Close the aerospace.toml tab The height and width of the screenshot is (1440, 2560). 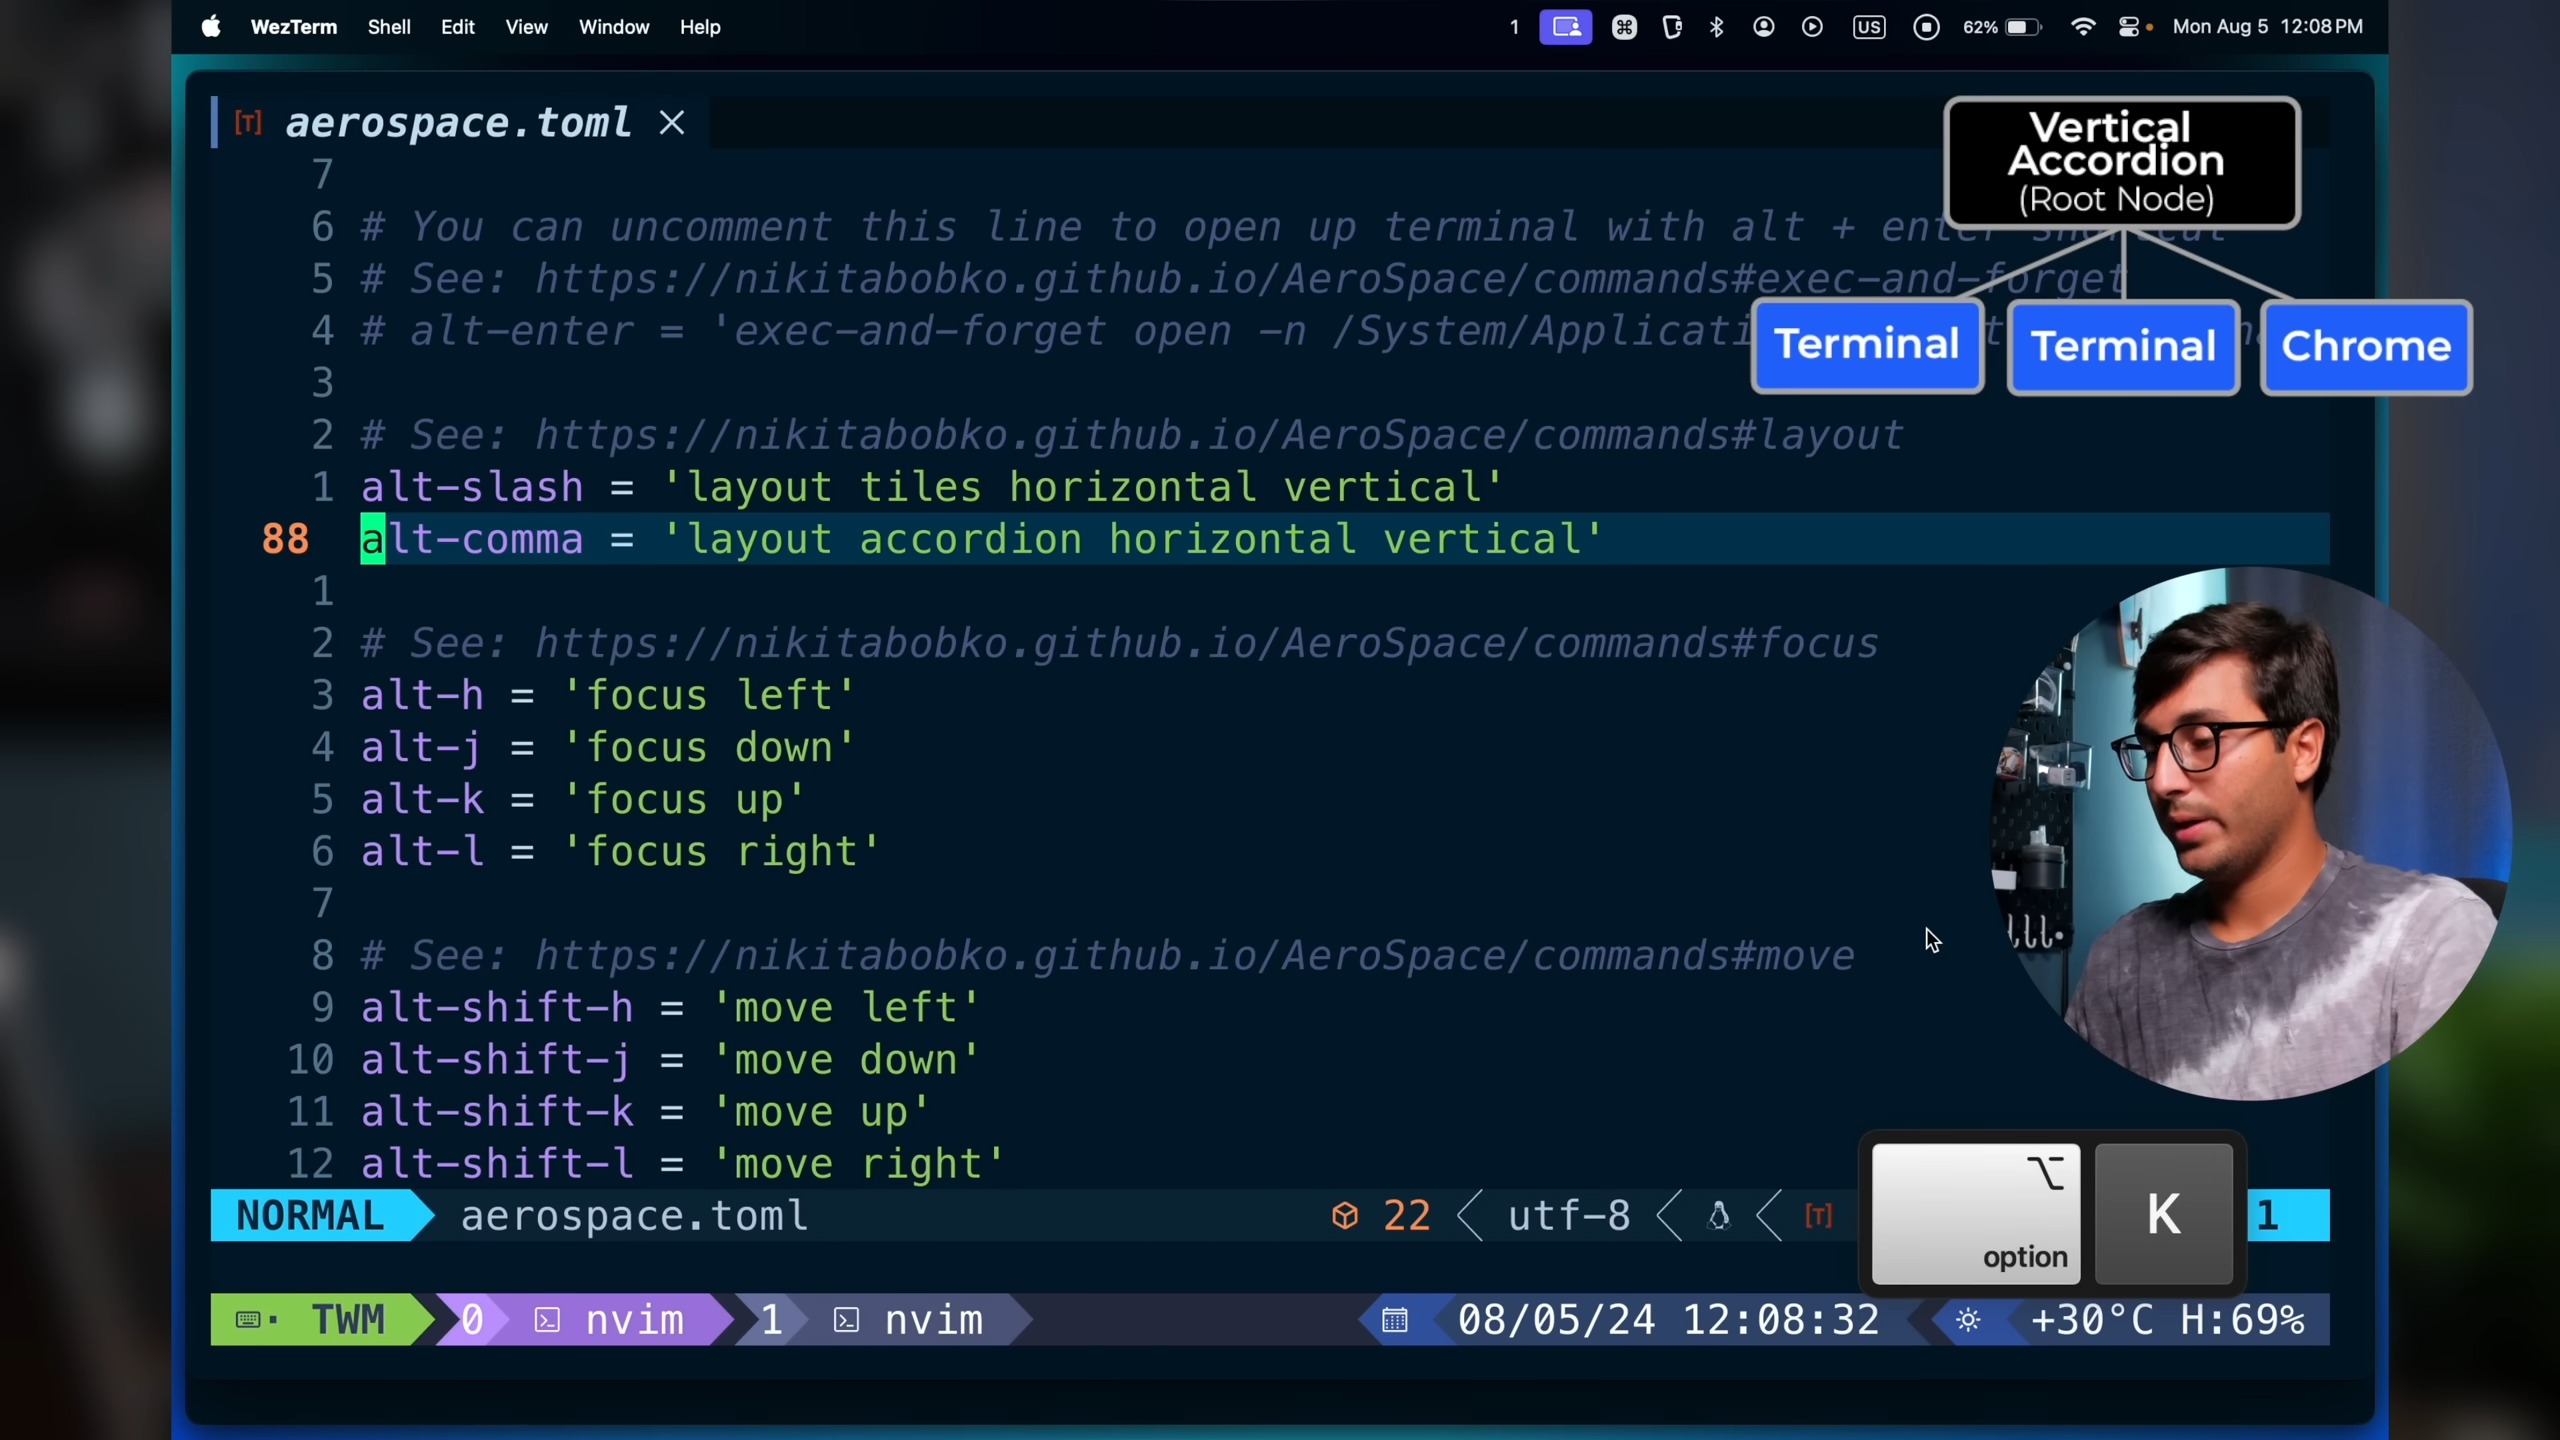(672, 123)
